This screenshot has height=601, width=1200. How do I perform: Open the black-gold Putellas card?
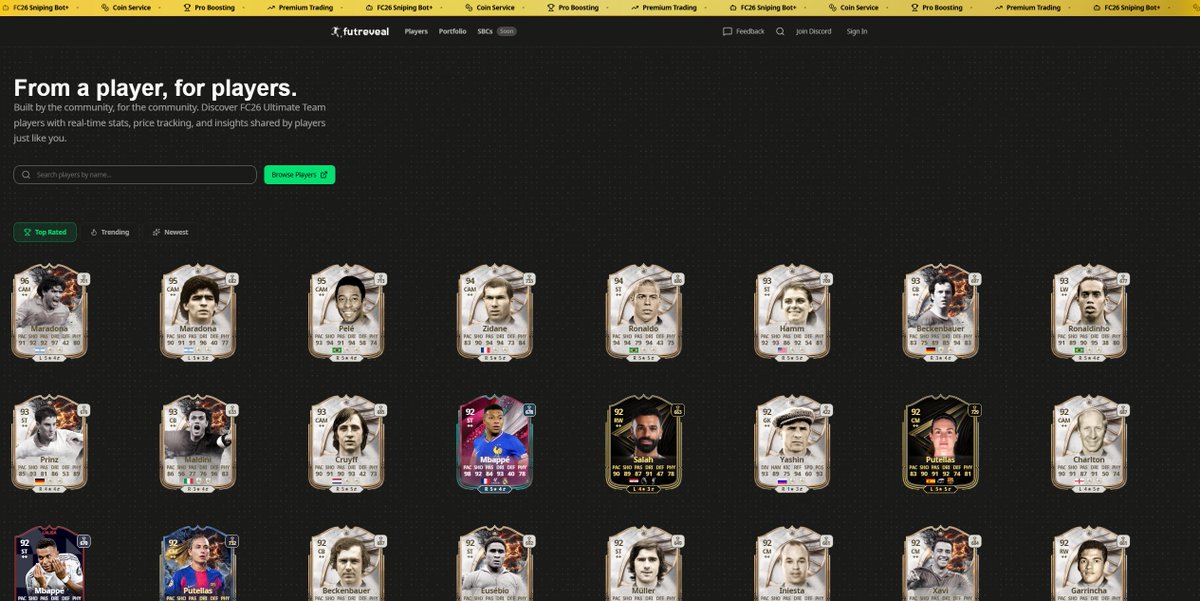click(x=941, y=444)
